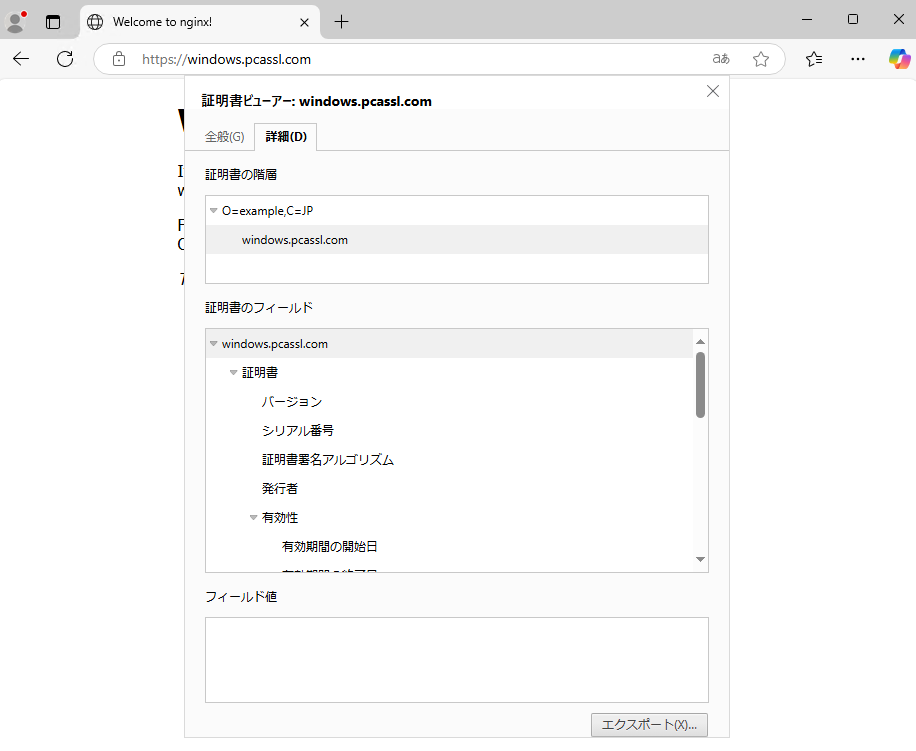Screen dimensions: 916x751
Task: Select O=example,C=JP in certificate hierarchy
Action: 457,210
